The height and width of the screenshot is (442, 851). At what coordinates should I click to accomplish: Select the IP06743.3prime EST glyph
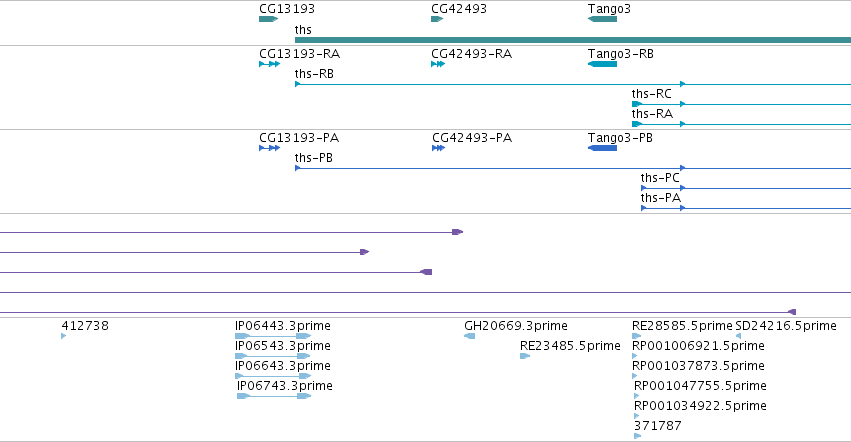(274, 396)
